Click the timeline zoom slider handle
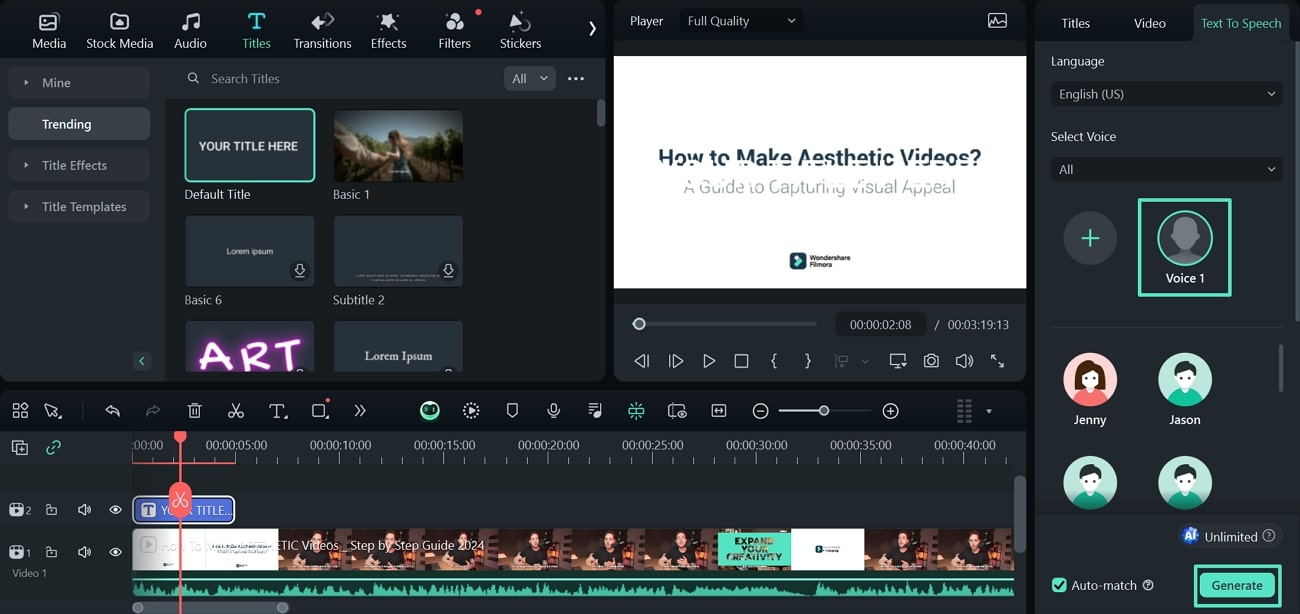 pos(824,411)
